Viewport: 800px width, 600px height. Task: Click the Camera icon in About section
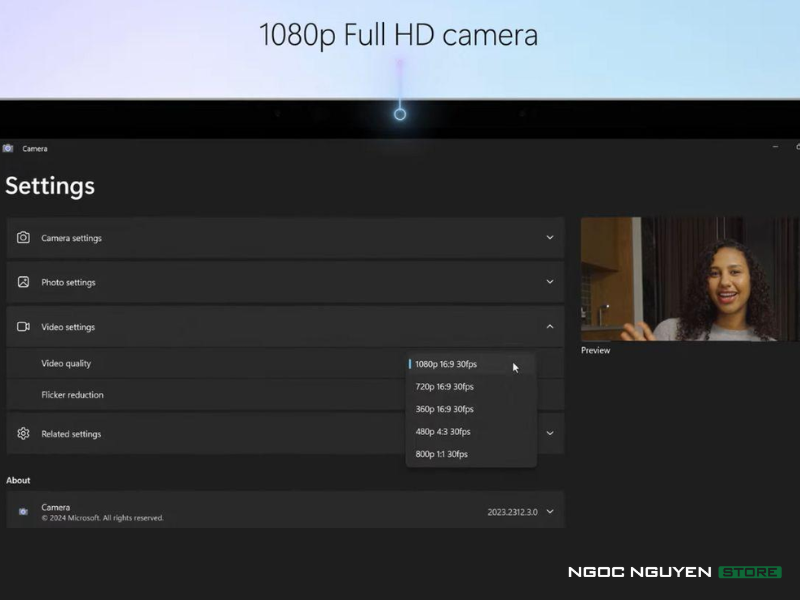[23, 512]
